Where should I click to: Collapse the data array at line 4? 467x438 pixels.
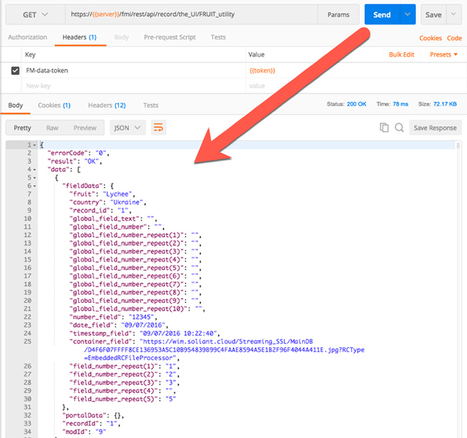pos(34,170)
